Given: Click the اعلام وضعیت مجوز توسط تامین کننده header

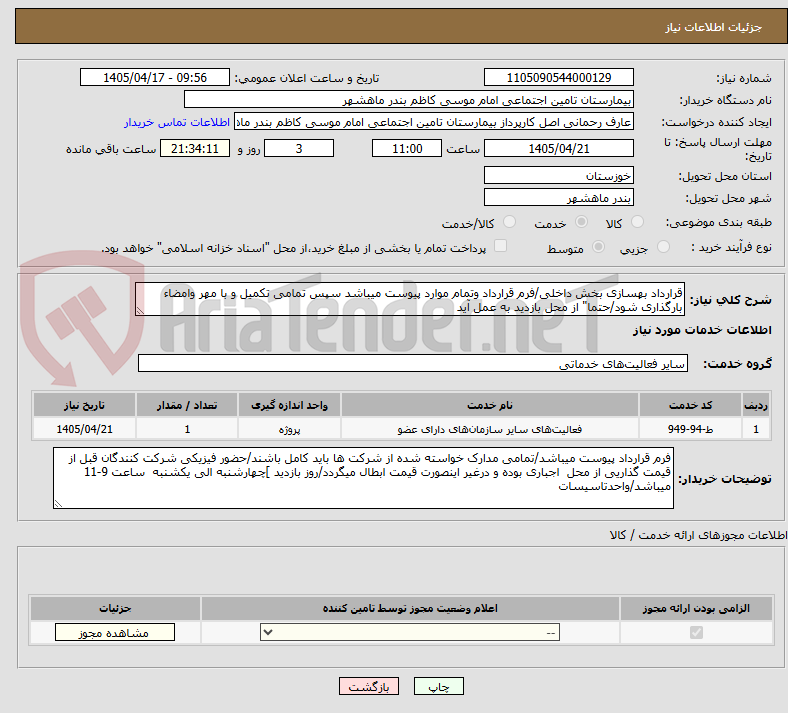Looking at the screenshot, I should click(410, 608).
